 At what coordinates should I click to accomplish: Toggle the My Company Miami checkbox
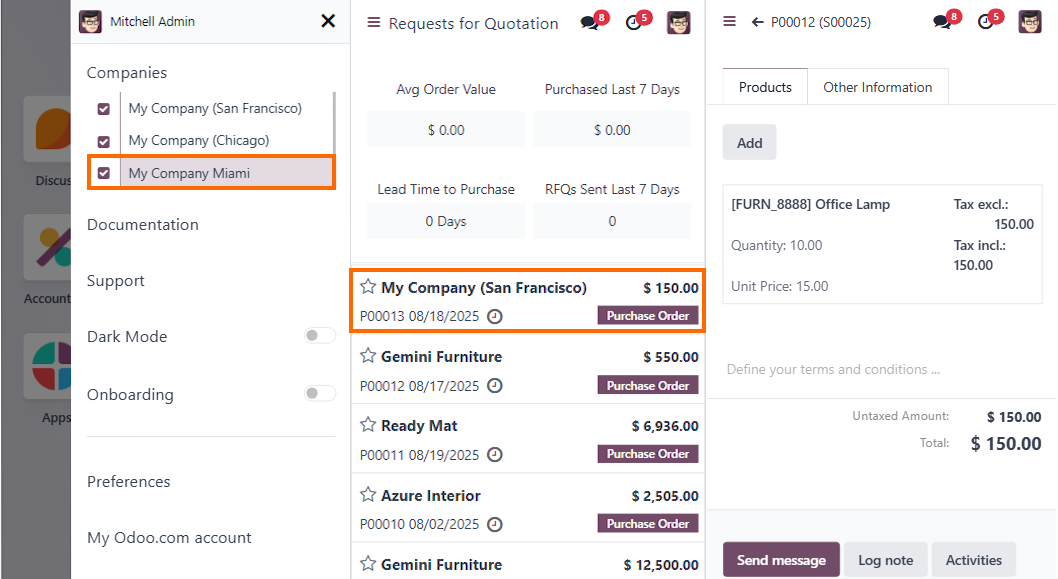click(103, 173)
